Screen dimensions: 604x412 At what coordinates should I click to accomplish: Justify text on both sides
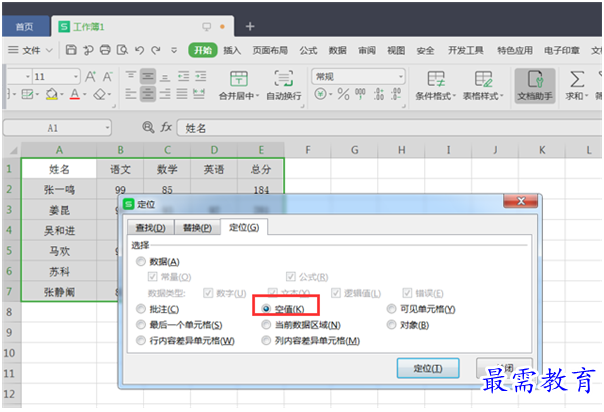[x=182, y=94]
